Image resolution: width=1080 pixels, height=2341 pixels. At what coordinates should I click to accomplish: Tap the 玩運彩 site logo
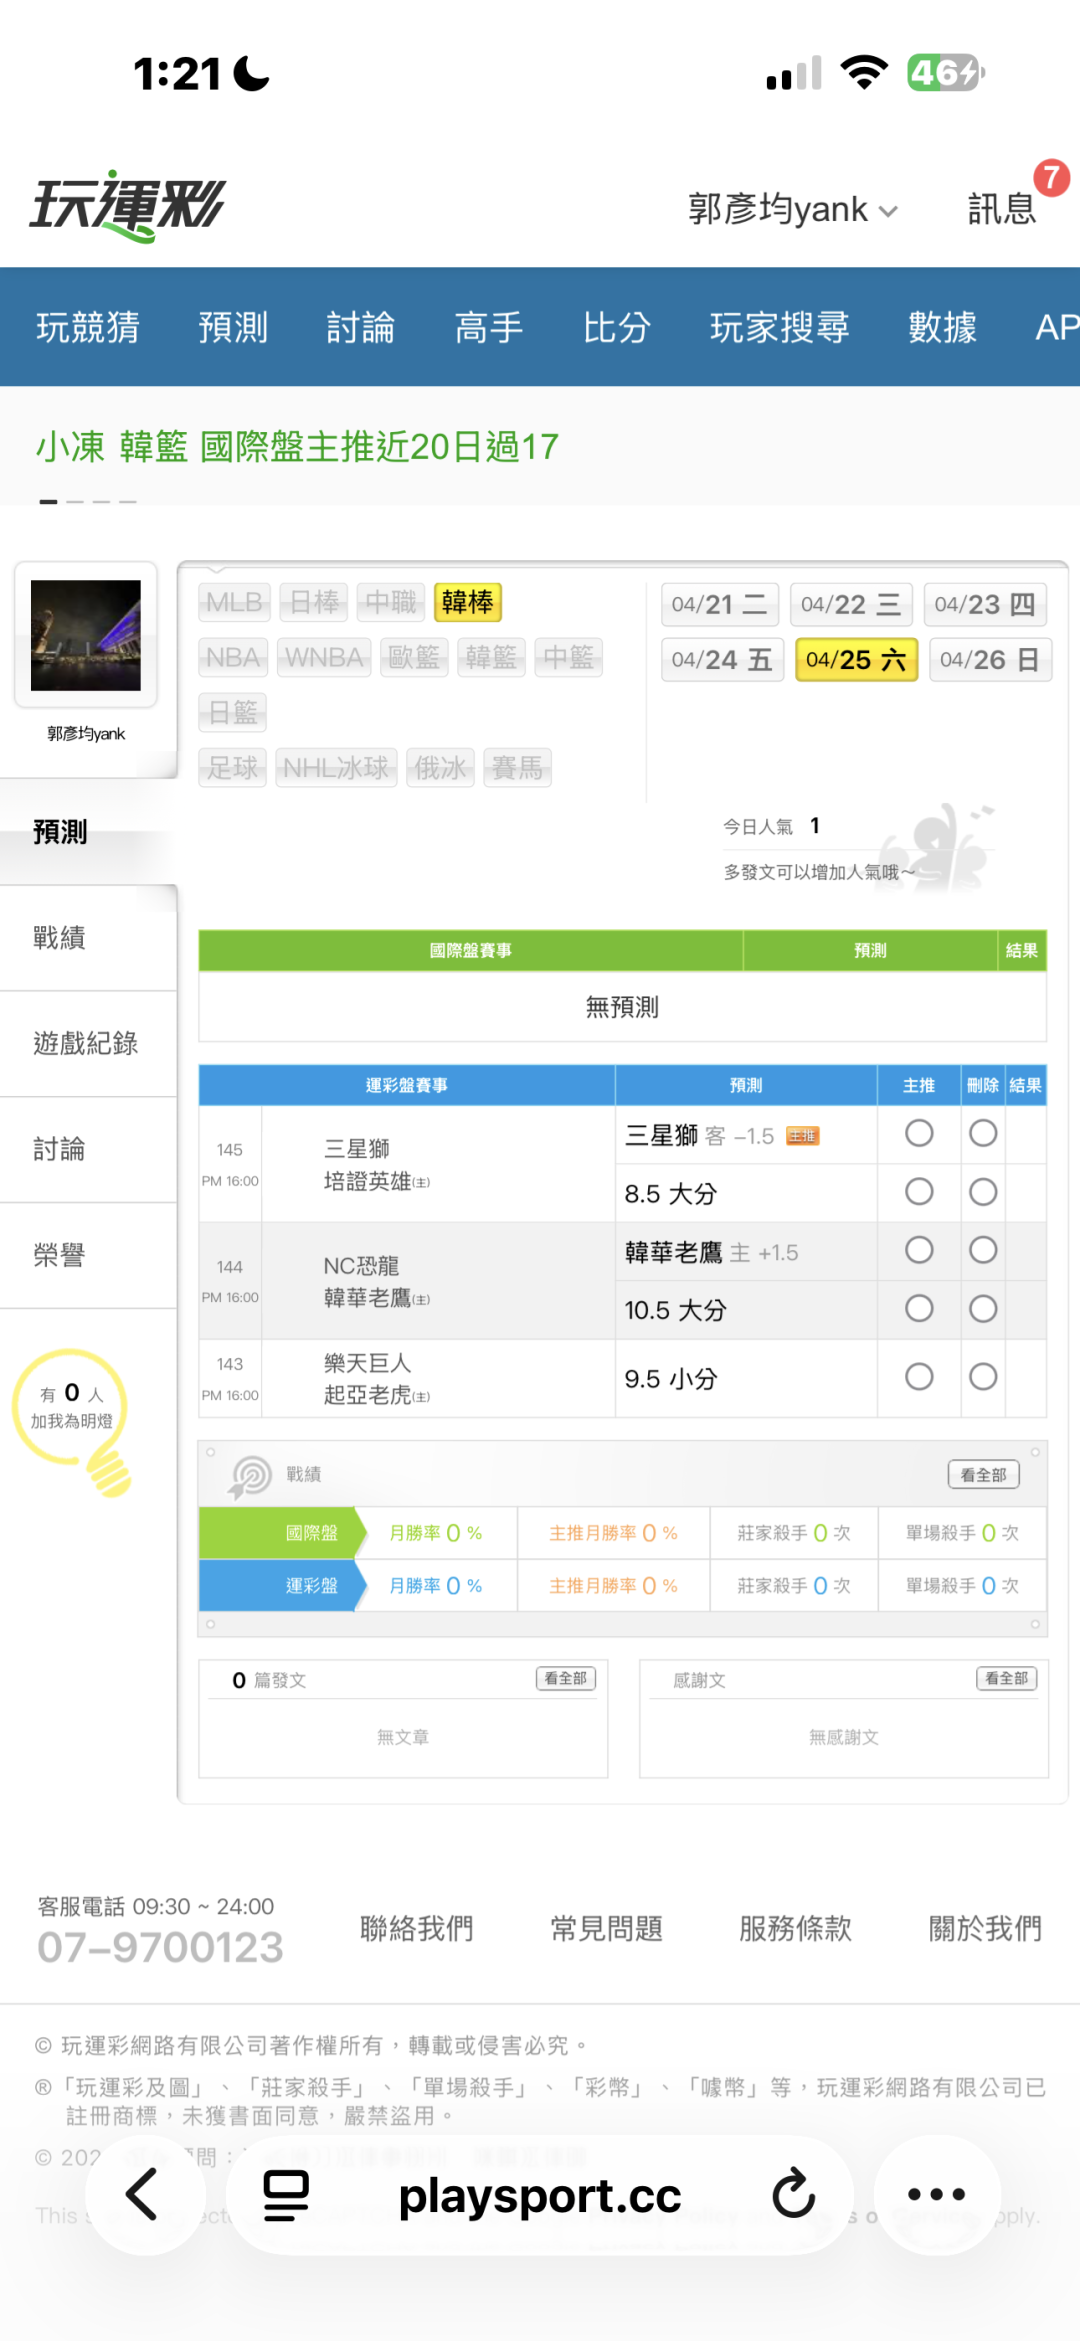128,205
